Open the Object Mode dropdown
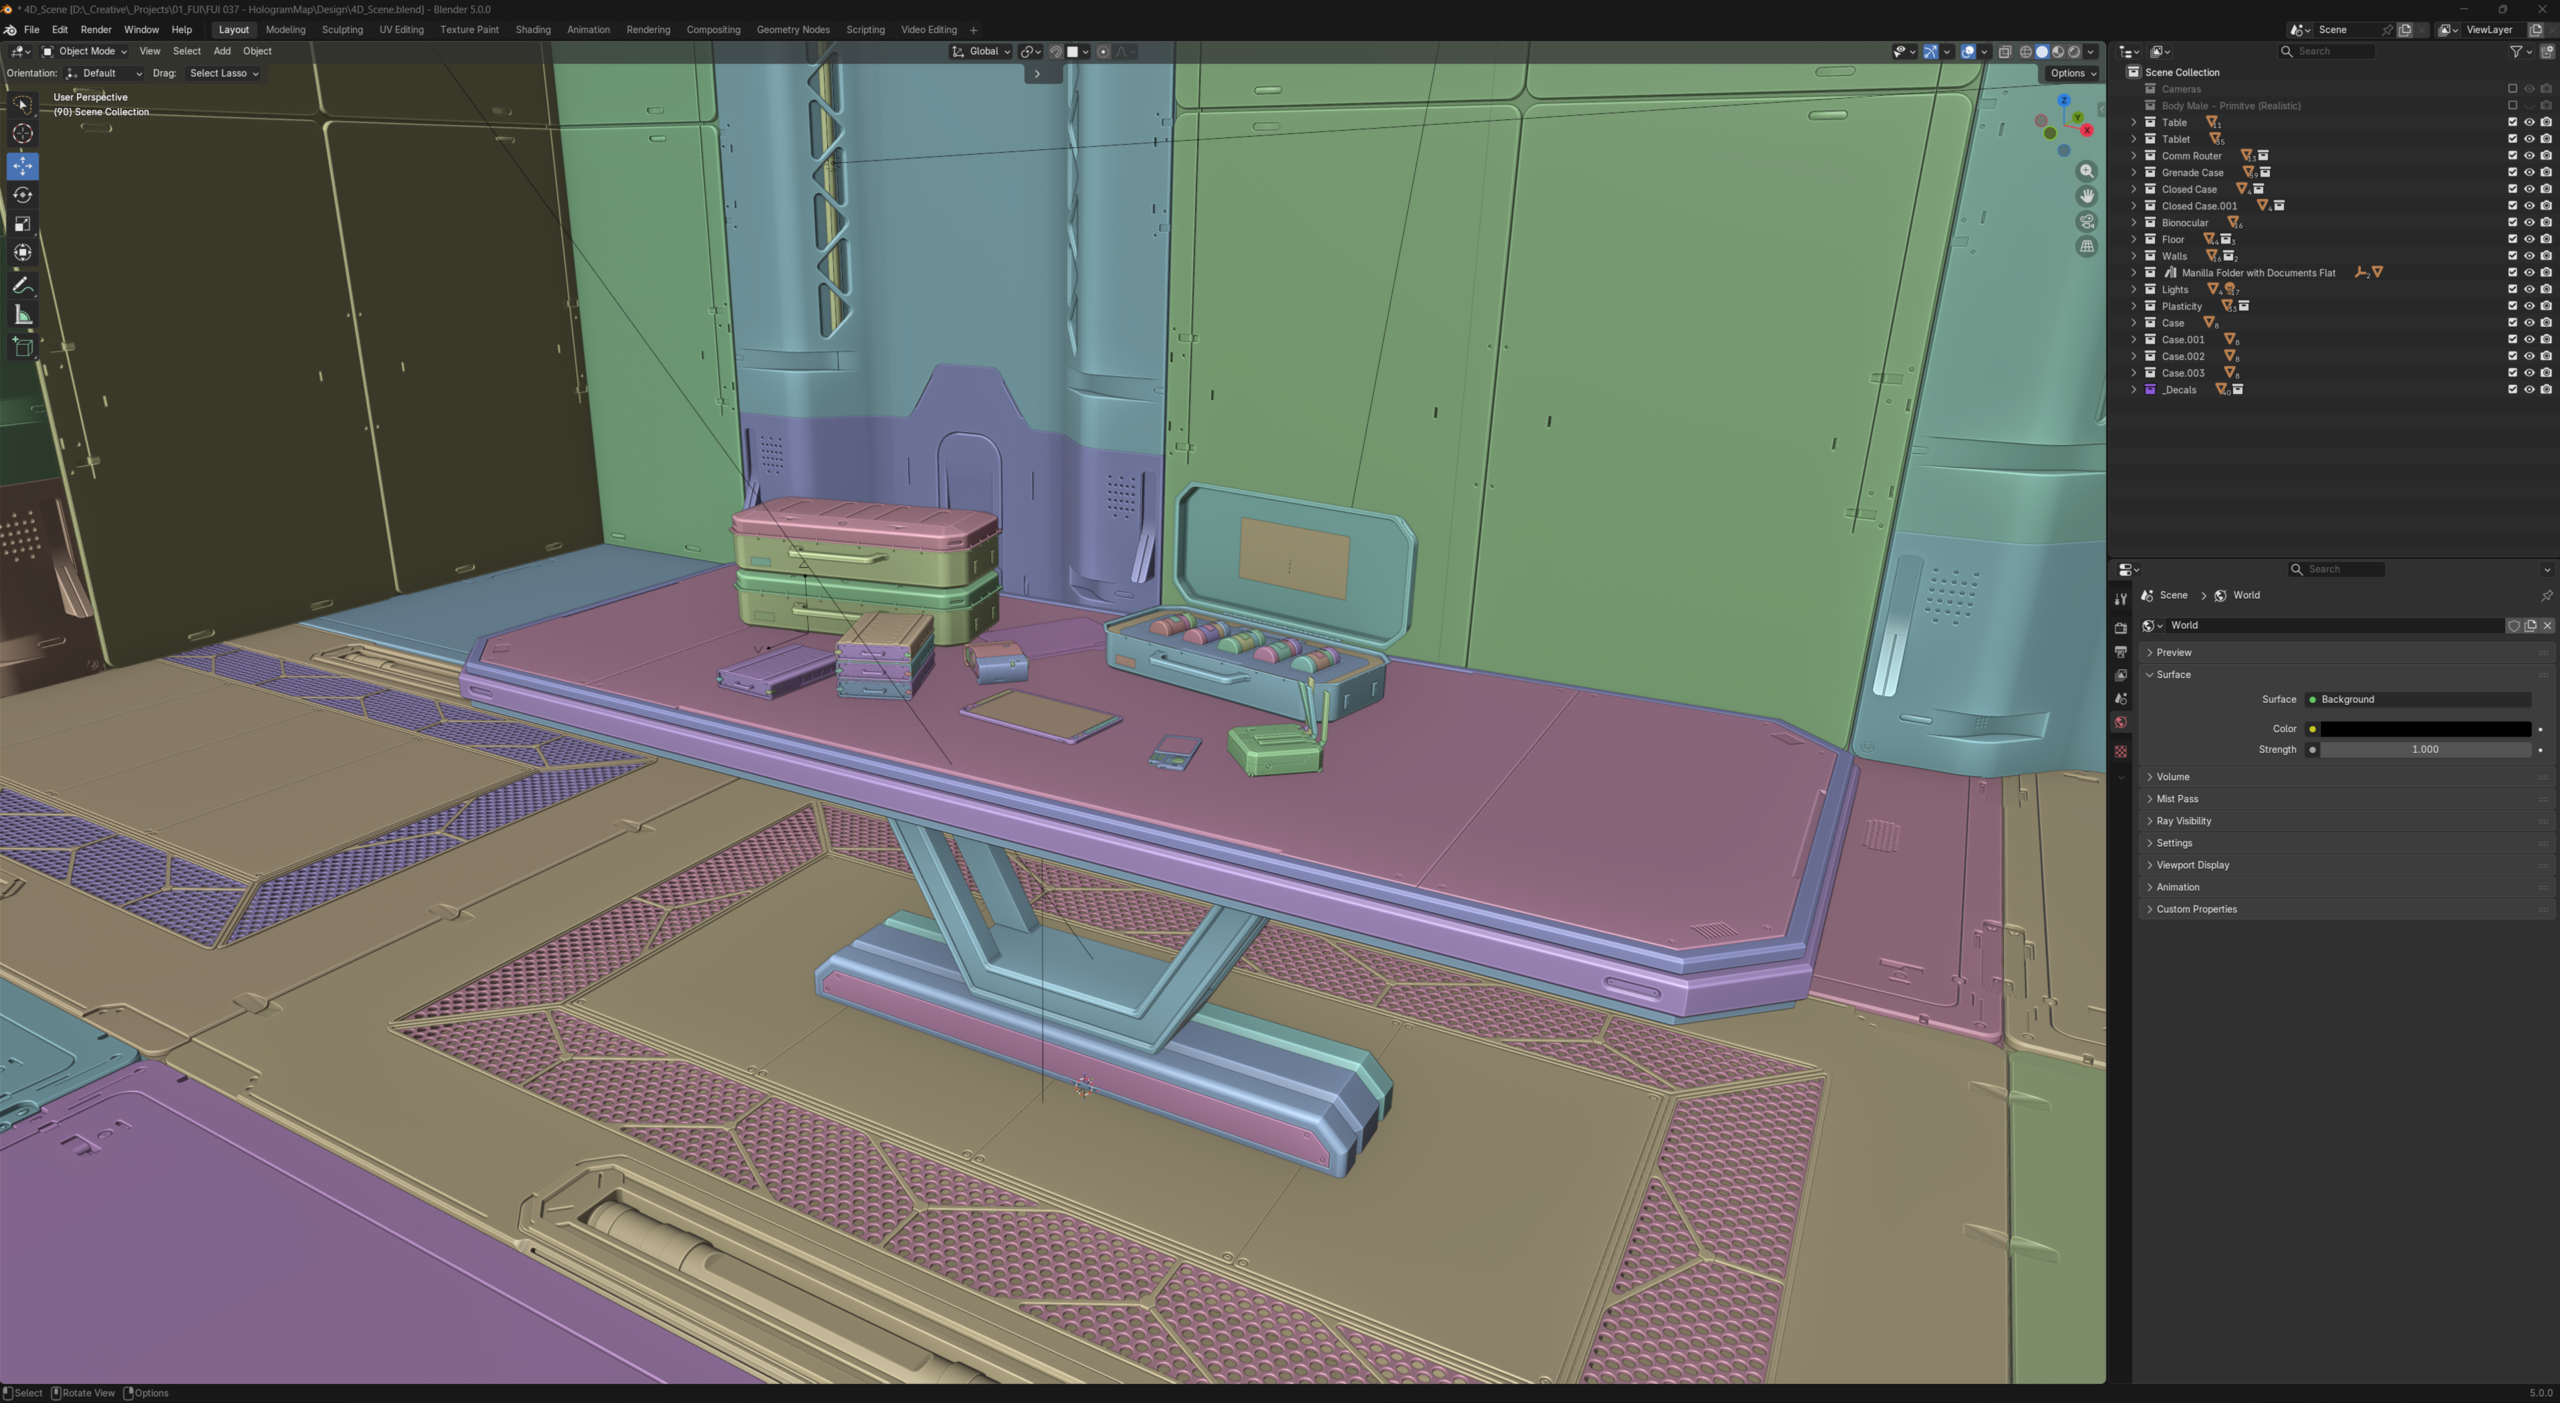 [85, 52]
